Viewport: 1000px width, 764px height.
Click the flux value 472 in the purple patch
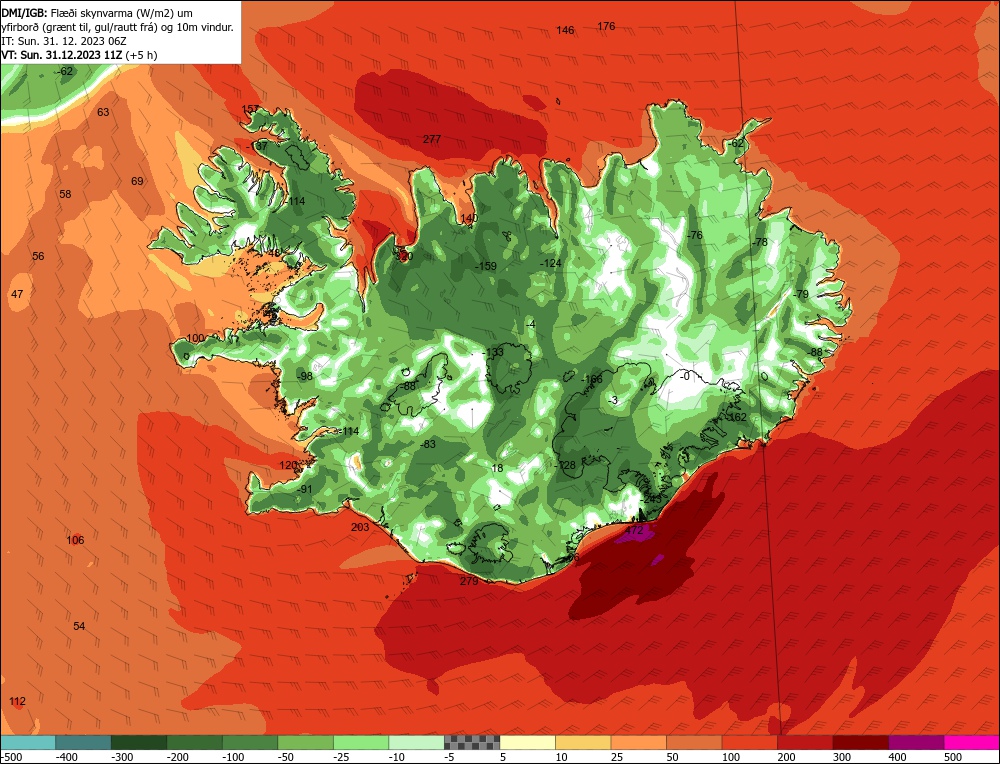coord(634,530)
